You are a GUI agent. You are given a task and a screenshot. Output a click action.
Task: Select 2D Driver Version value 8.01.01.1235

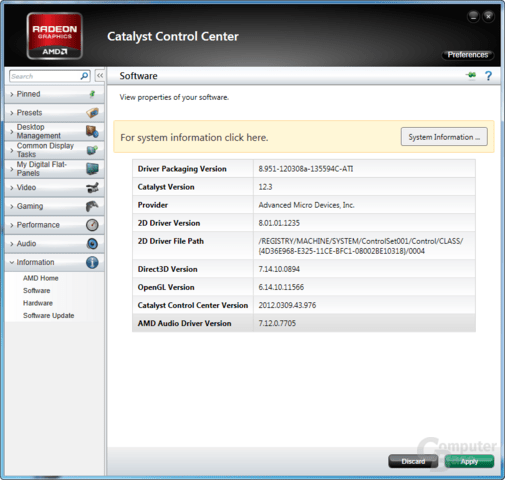click(279, 223)
